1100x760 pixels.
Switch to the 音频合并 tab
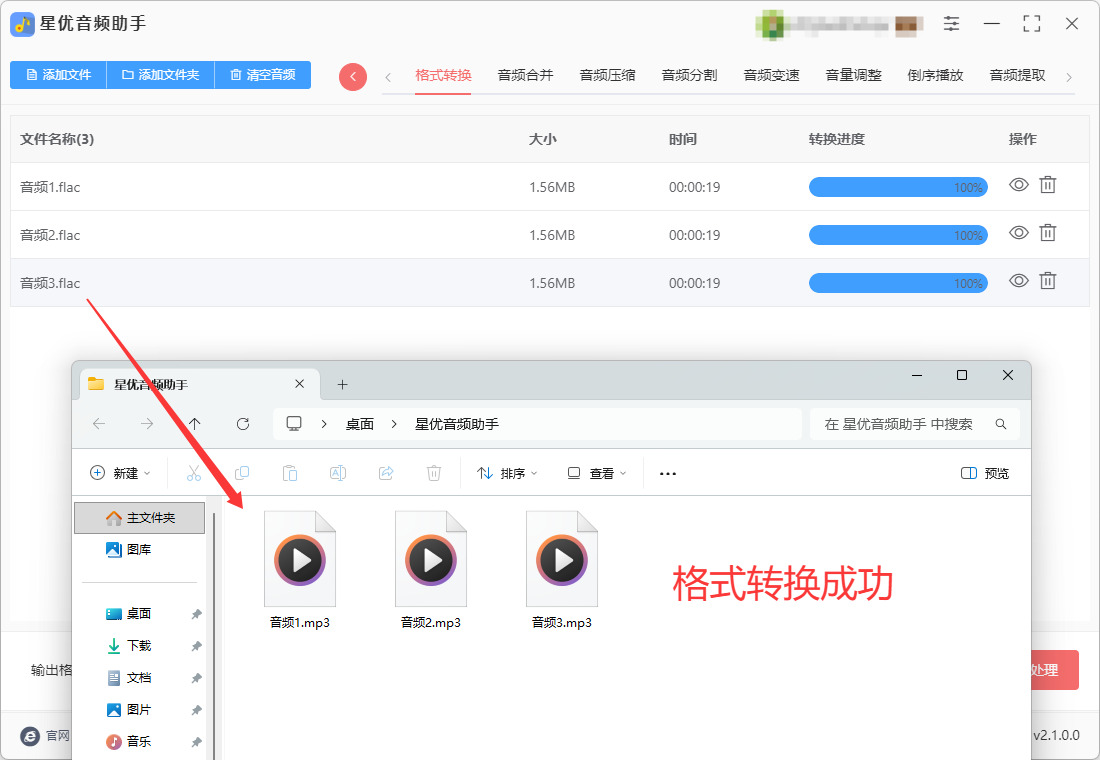coord(525,76)
